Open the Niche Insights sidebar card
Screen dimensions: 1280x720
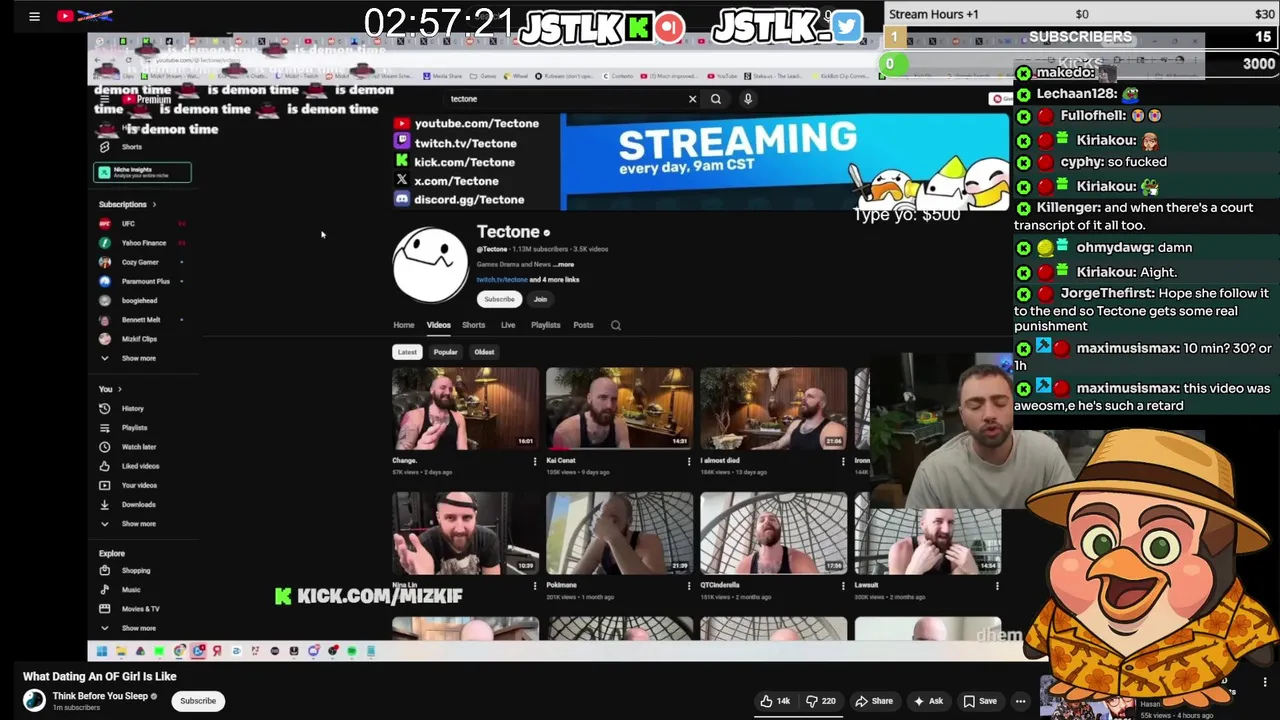[x=142, y=172]
